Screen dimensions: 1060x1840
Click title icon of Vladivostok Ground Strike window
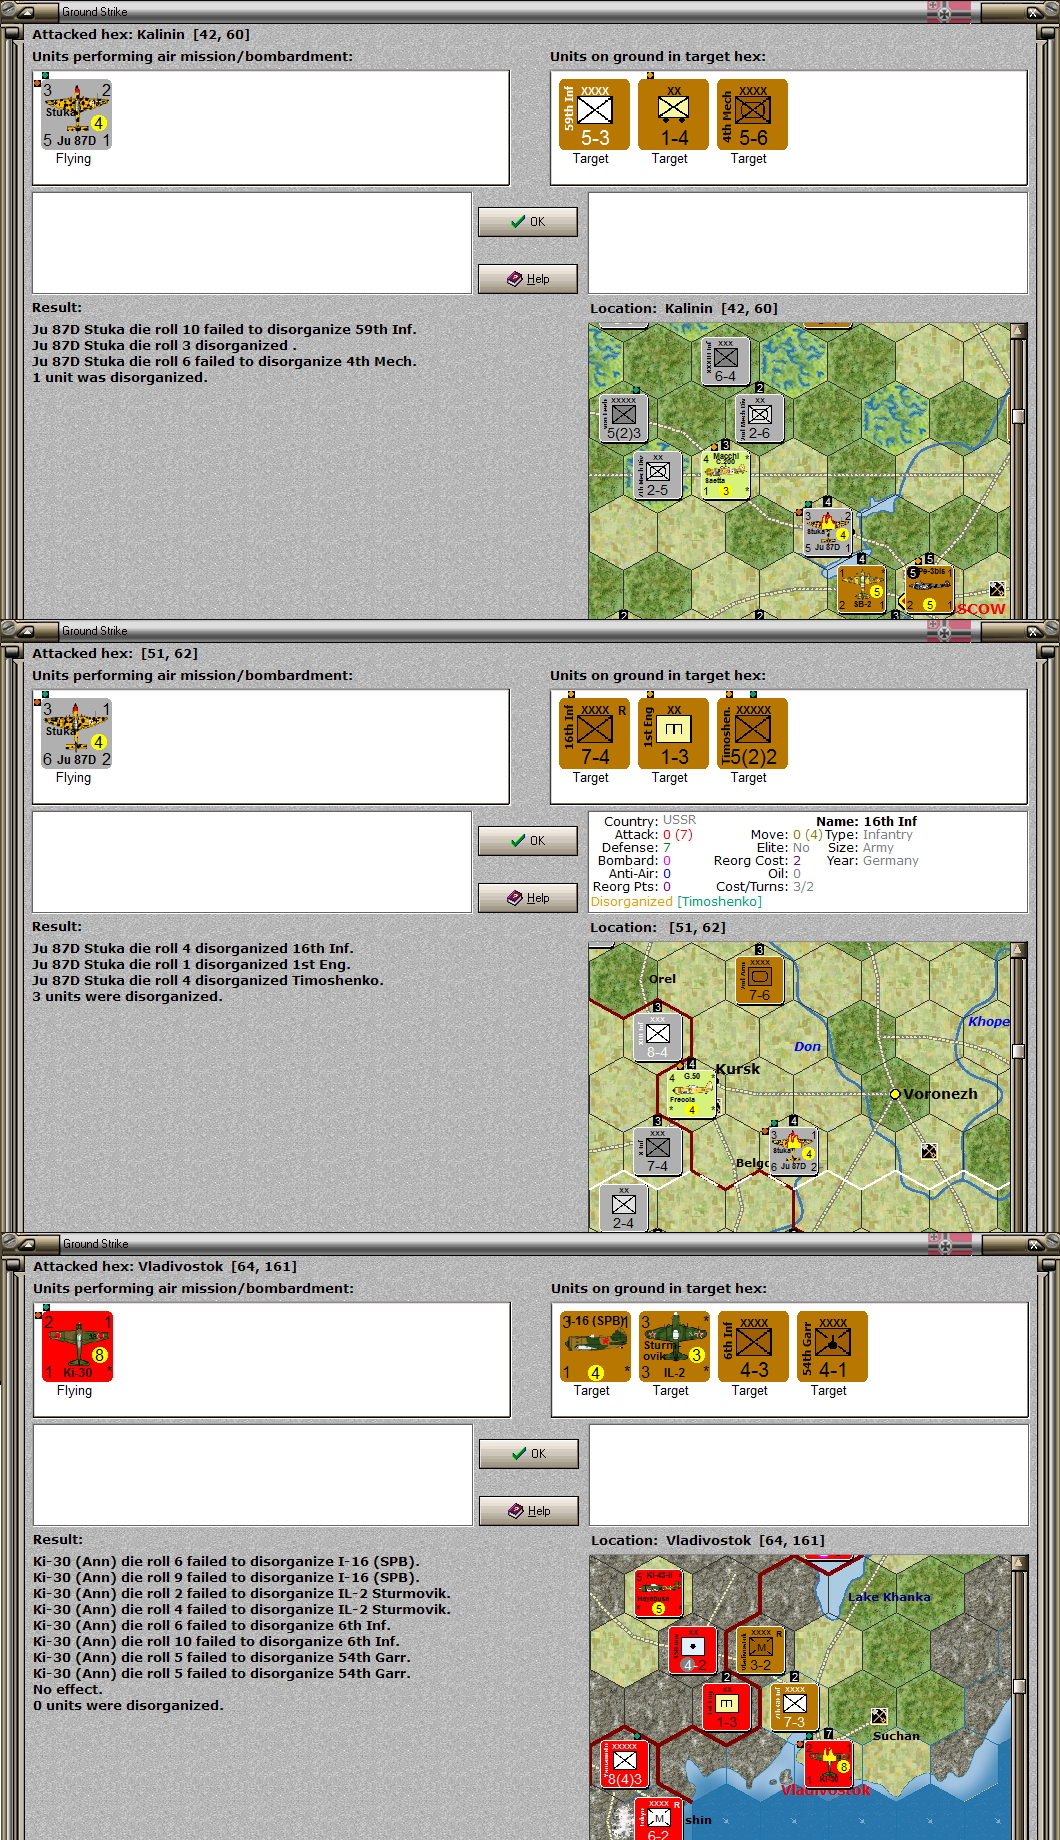[26, 1244]
